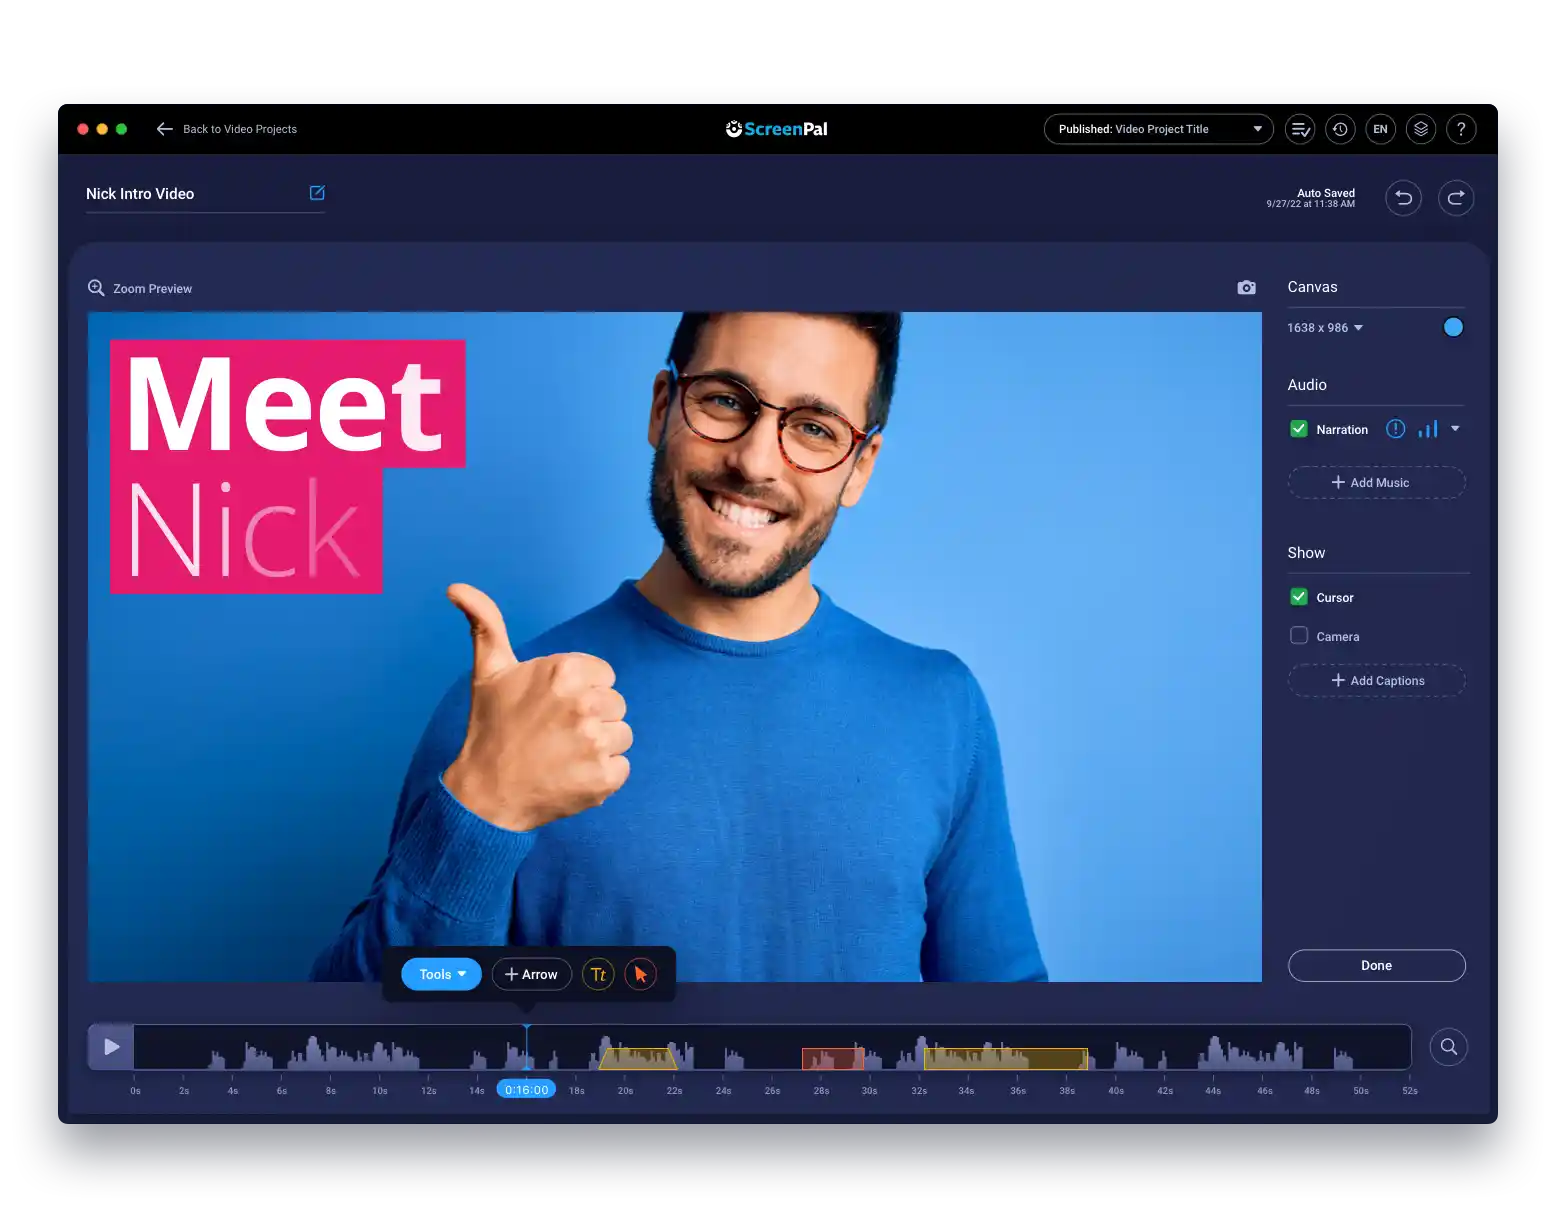Open the Tools dropdown menu
This screenshot has height=1226, width=1558.
[x=441, y=974]
